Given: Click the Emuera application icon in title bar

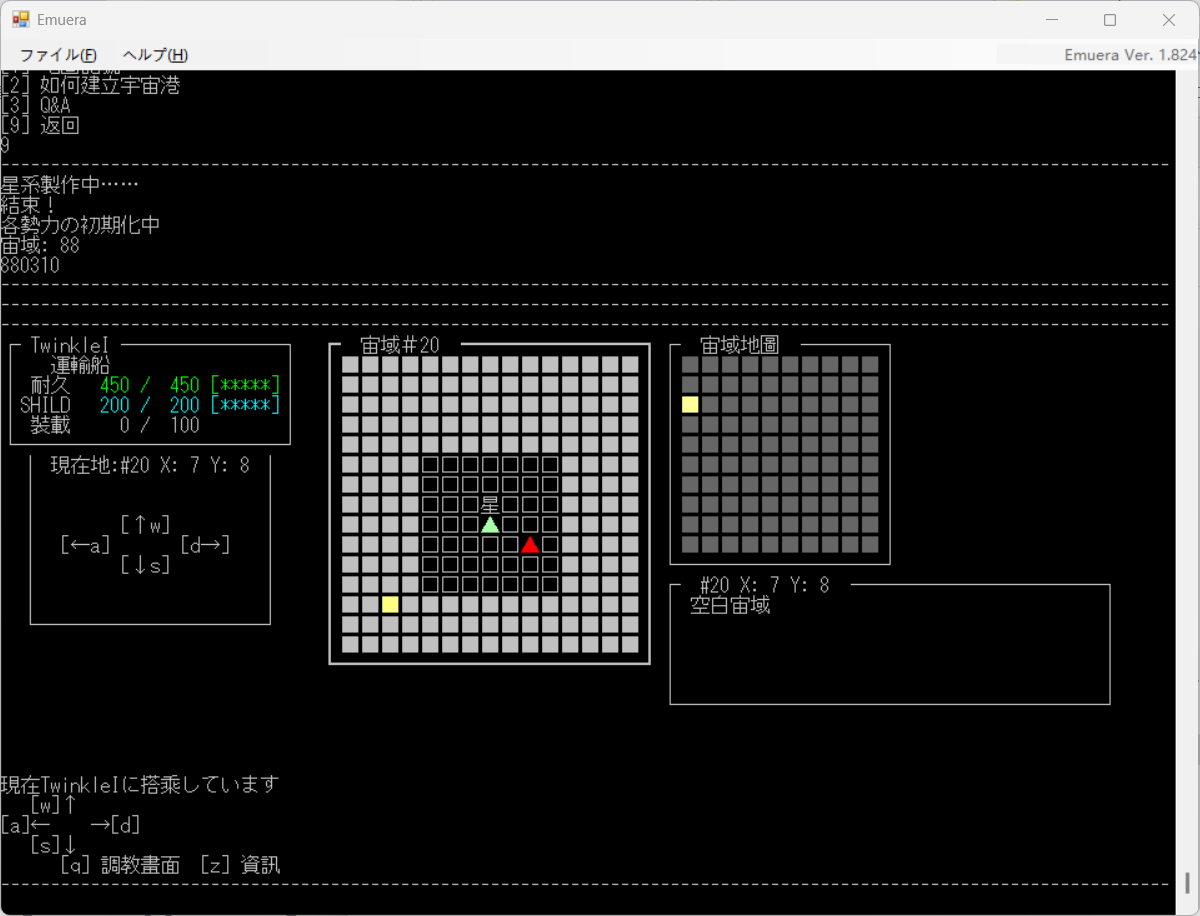Looking at the screenshot, I should click(21, 19).
